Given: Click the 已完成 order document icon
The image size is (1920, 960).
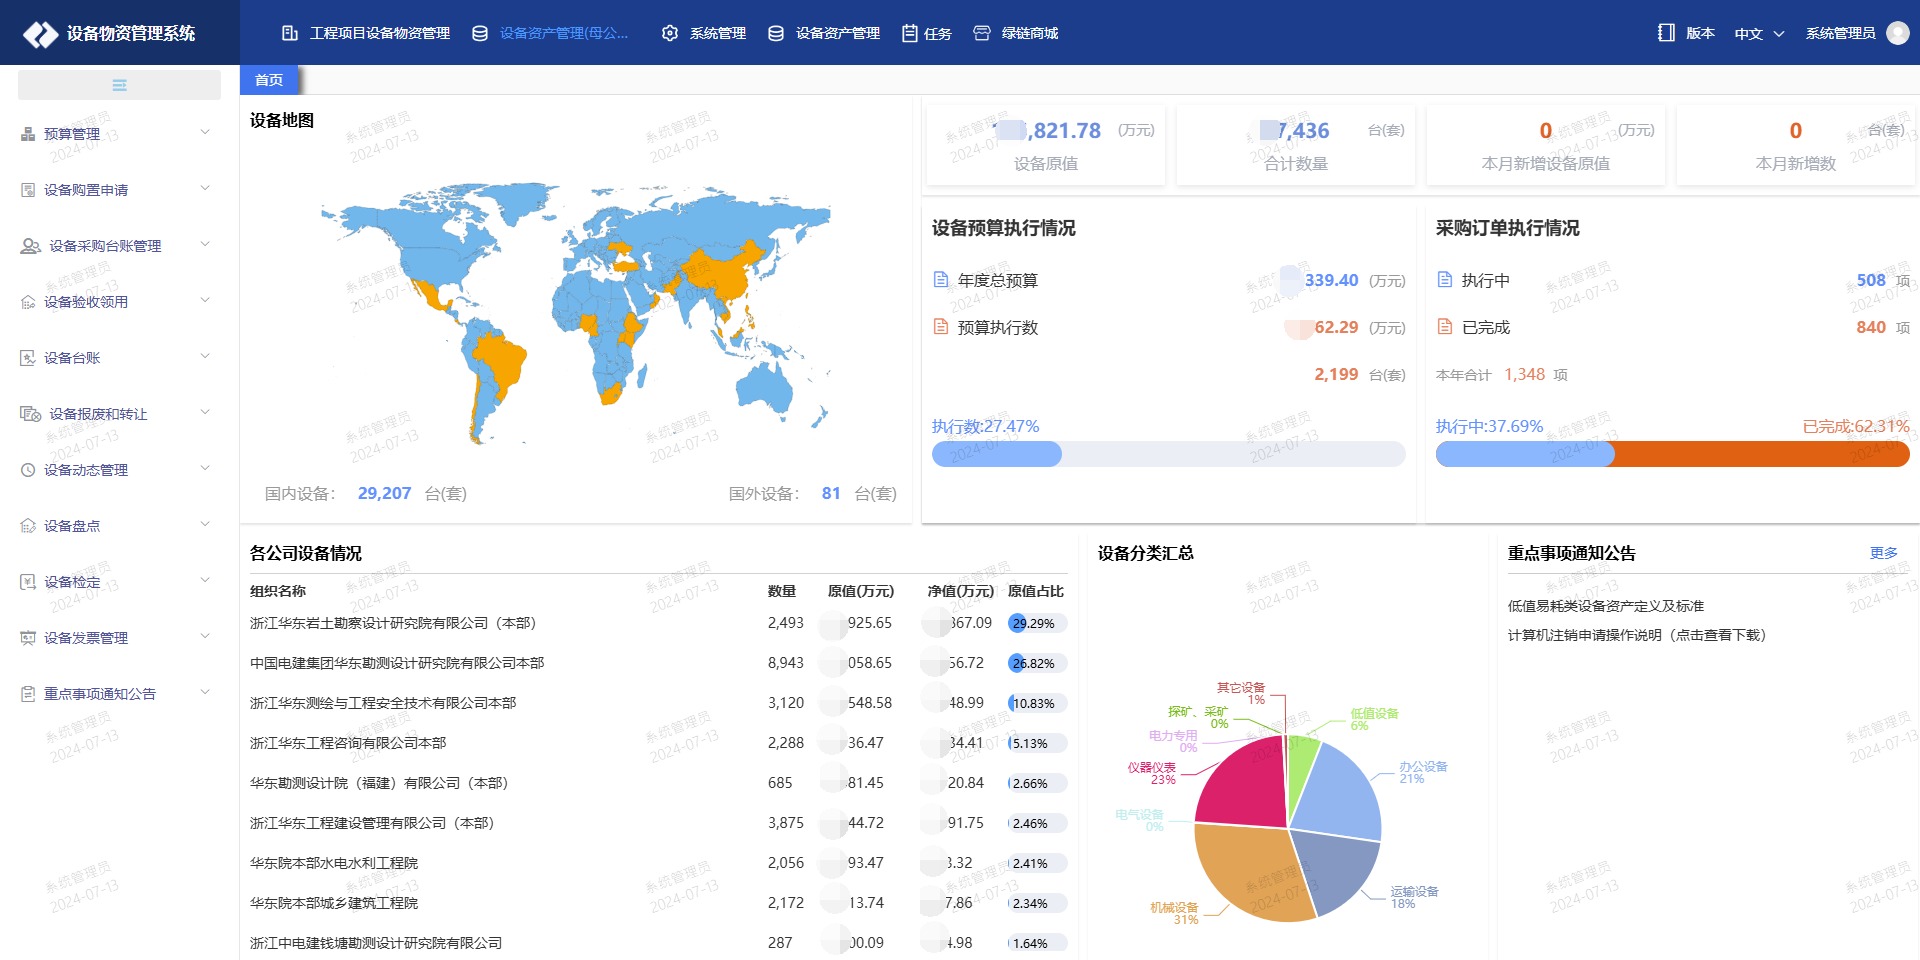Looking at the screenshot, I should click(1444, 327).
